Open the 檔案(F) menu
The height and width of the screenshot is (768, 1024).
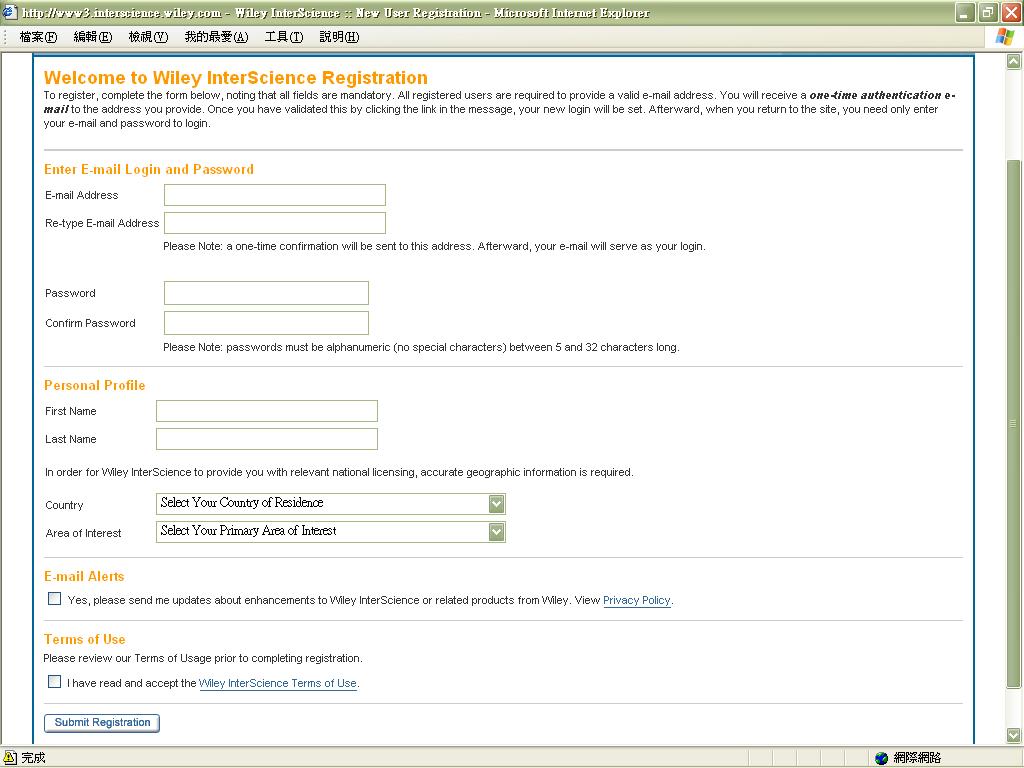pos(39,37)
